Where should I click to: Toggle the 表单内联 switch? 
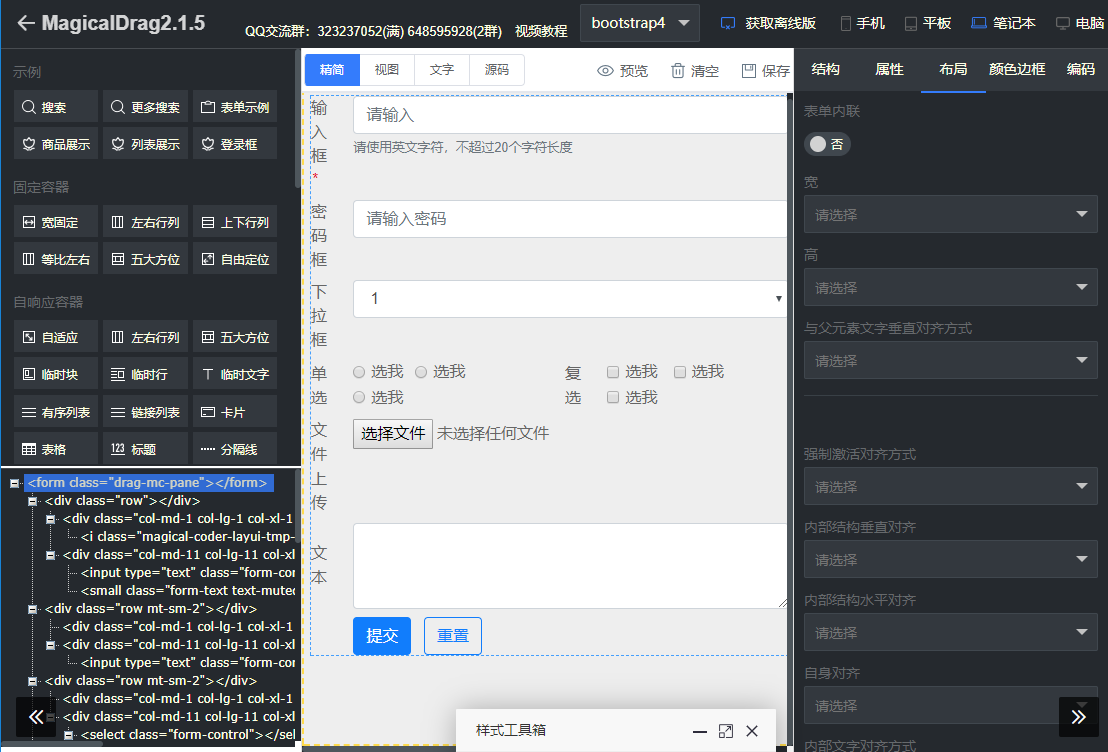click(826, 143)
